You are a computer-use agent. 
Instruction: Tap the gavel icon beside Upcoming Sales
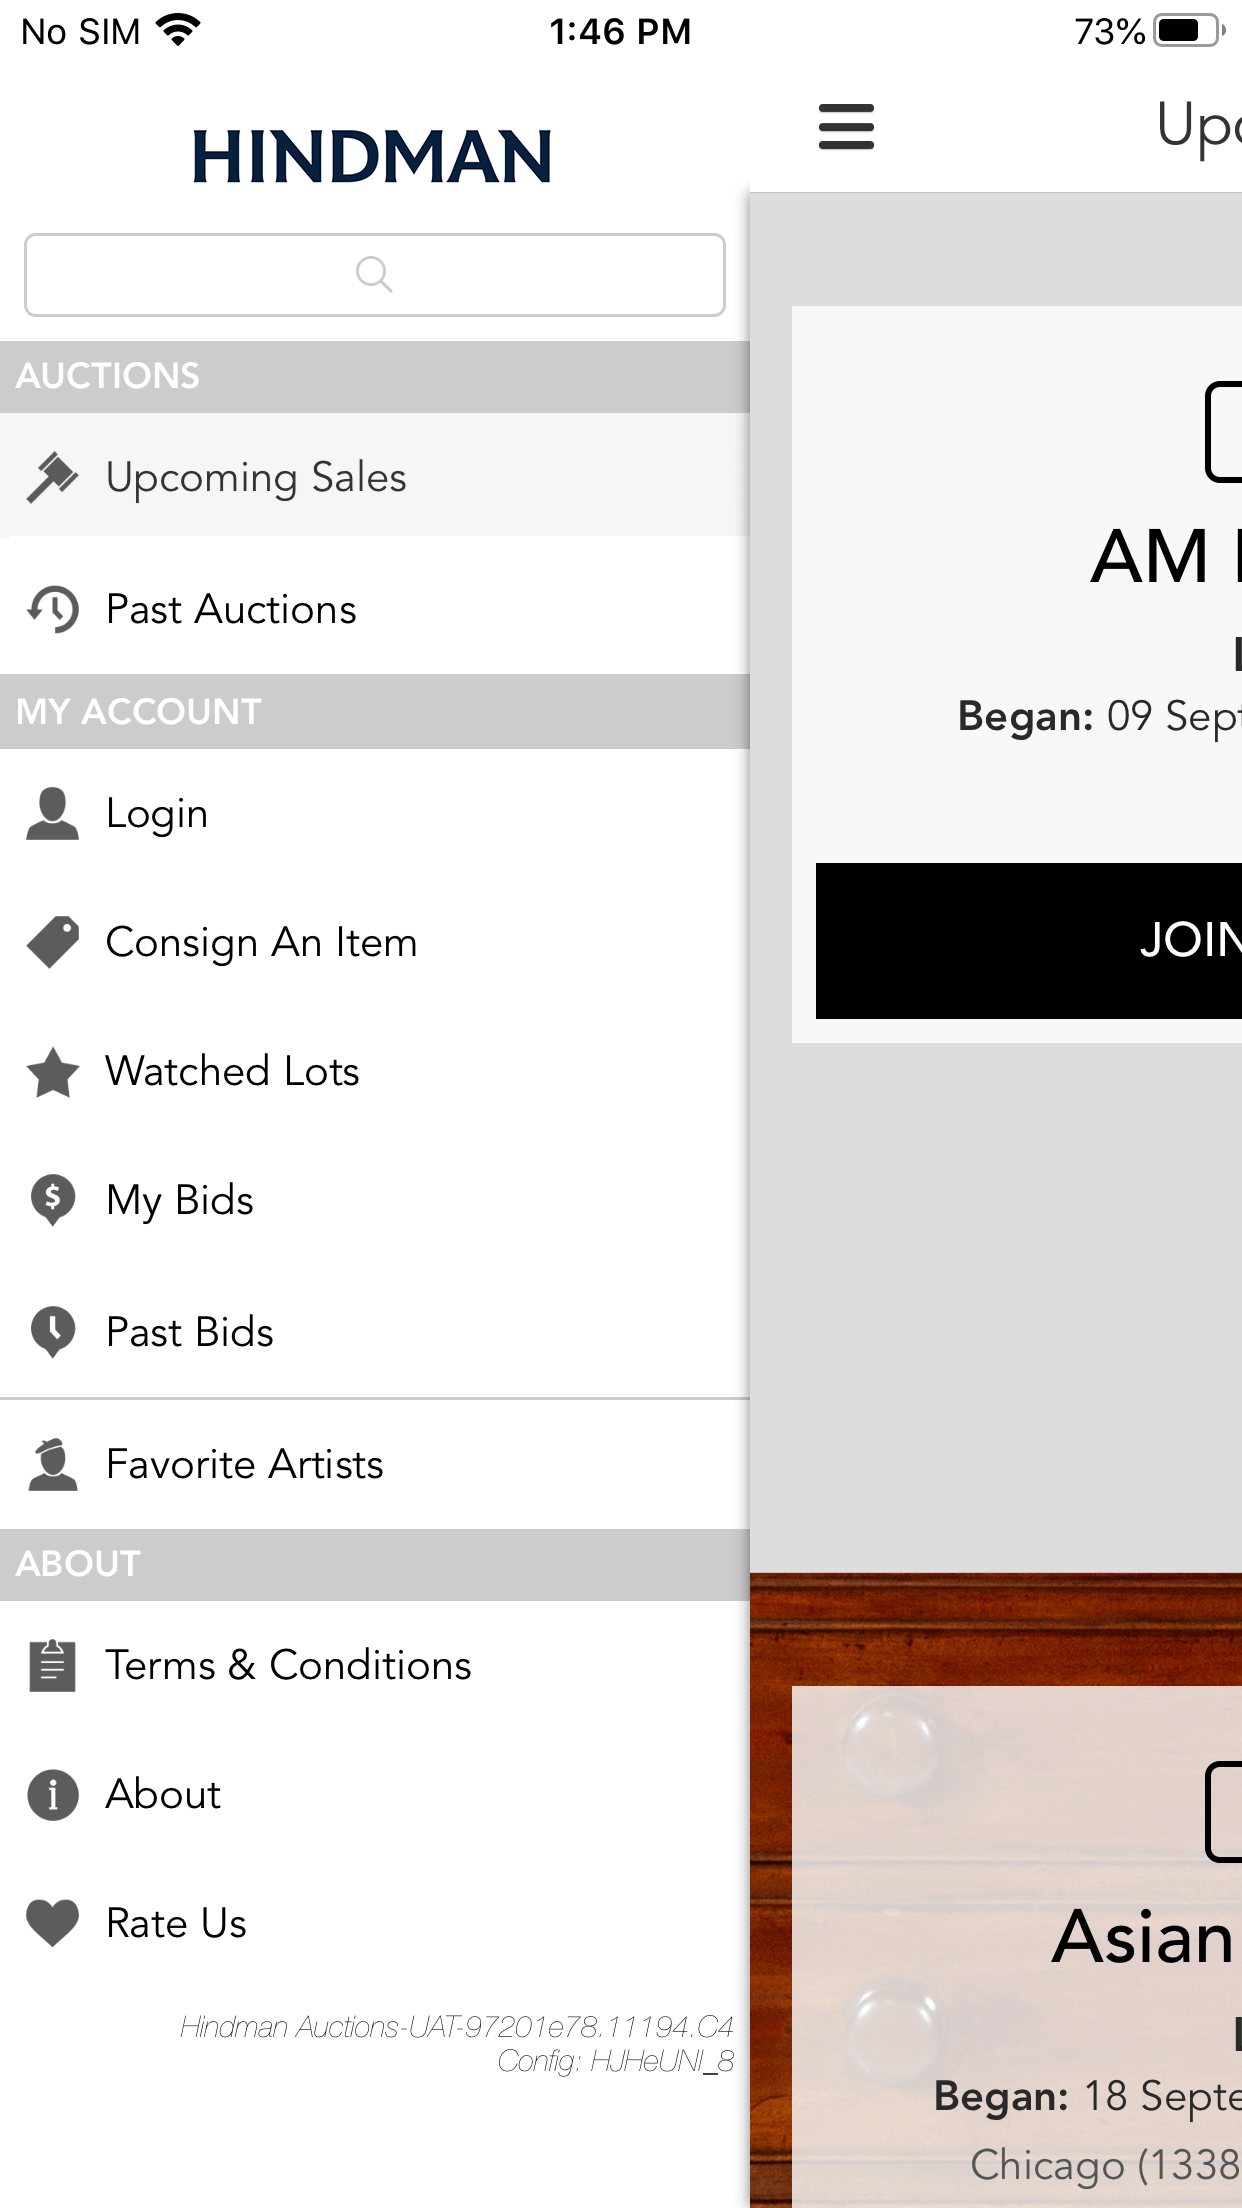tap(52, 477)
